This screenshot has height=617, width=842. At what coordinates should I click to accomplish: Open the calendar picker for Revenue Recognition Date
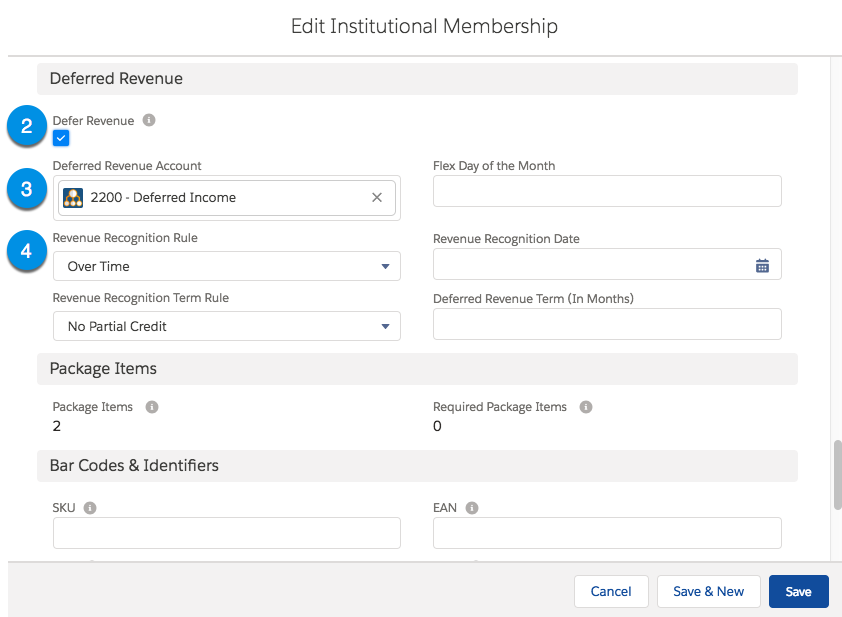point(763,265)
